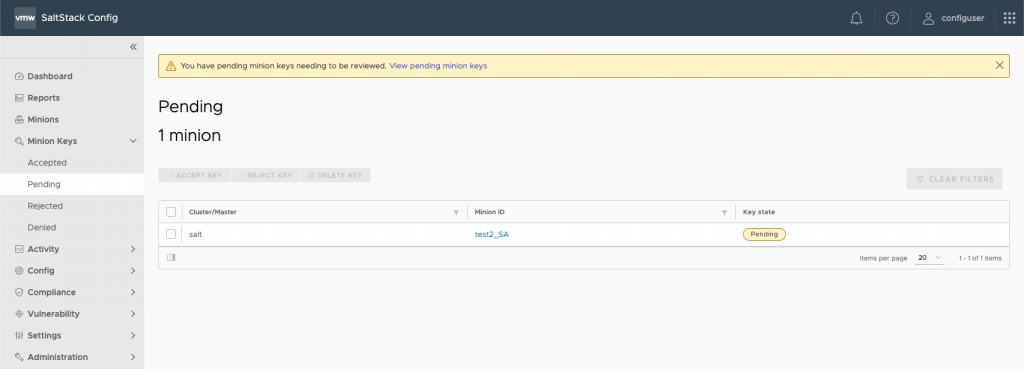Go to the Accepted keys page
This screenshot has width=1024, height=369.
click(x=47, y=163)
